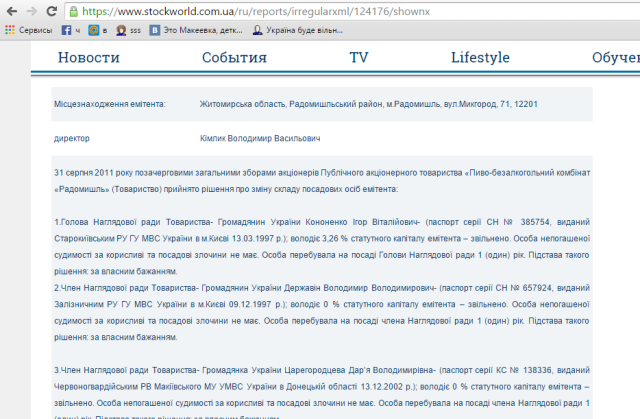Open the sss bookmark
The width and height of the screenshot is (640, 419).
coord(126,31)
